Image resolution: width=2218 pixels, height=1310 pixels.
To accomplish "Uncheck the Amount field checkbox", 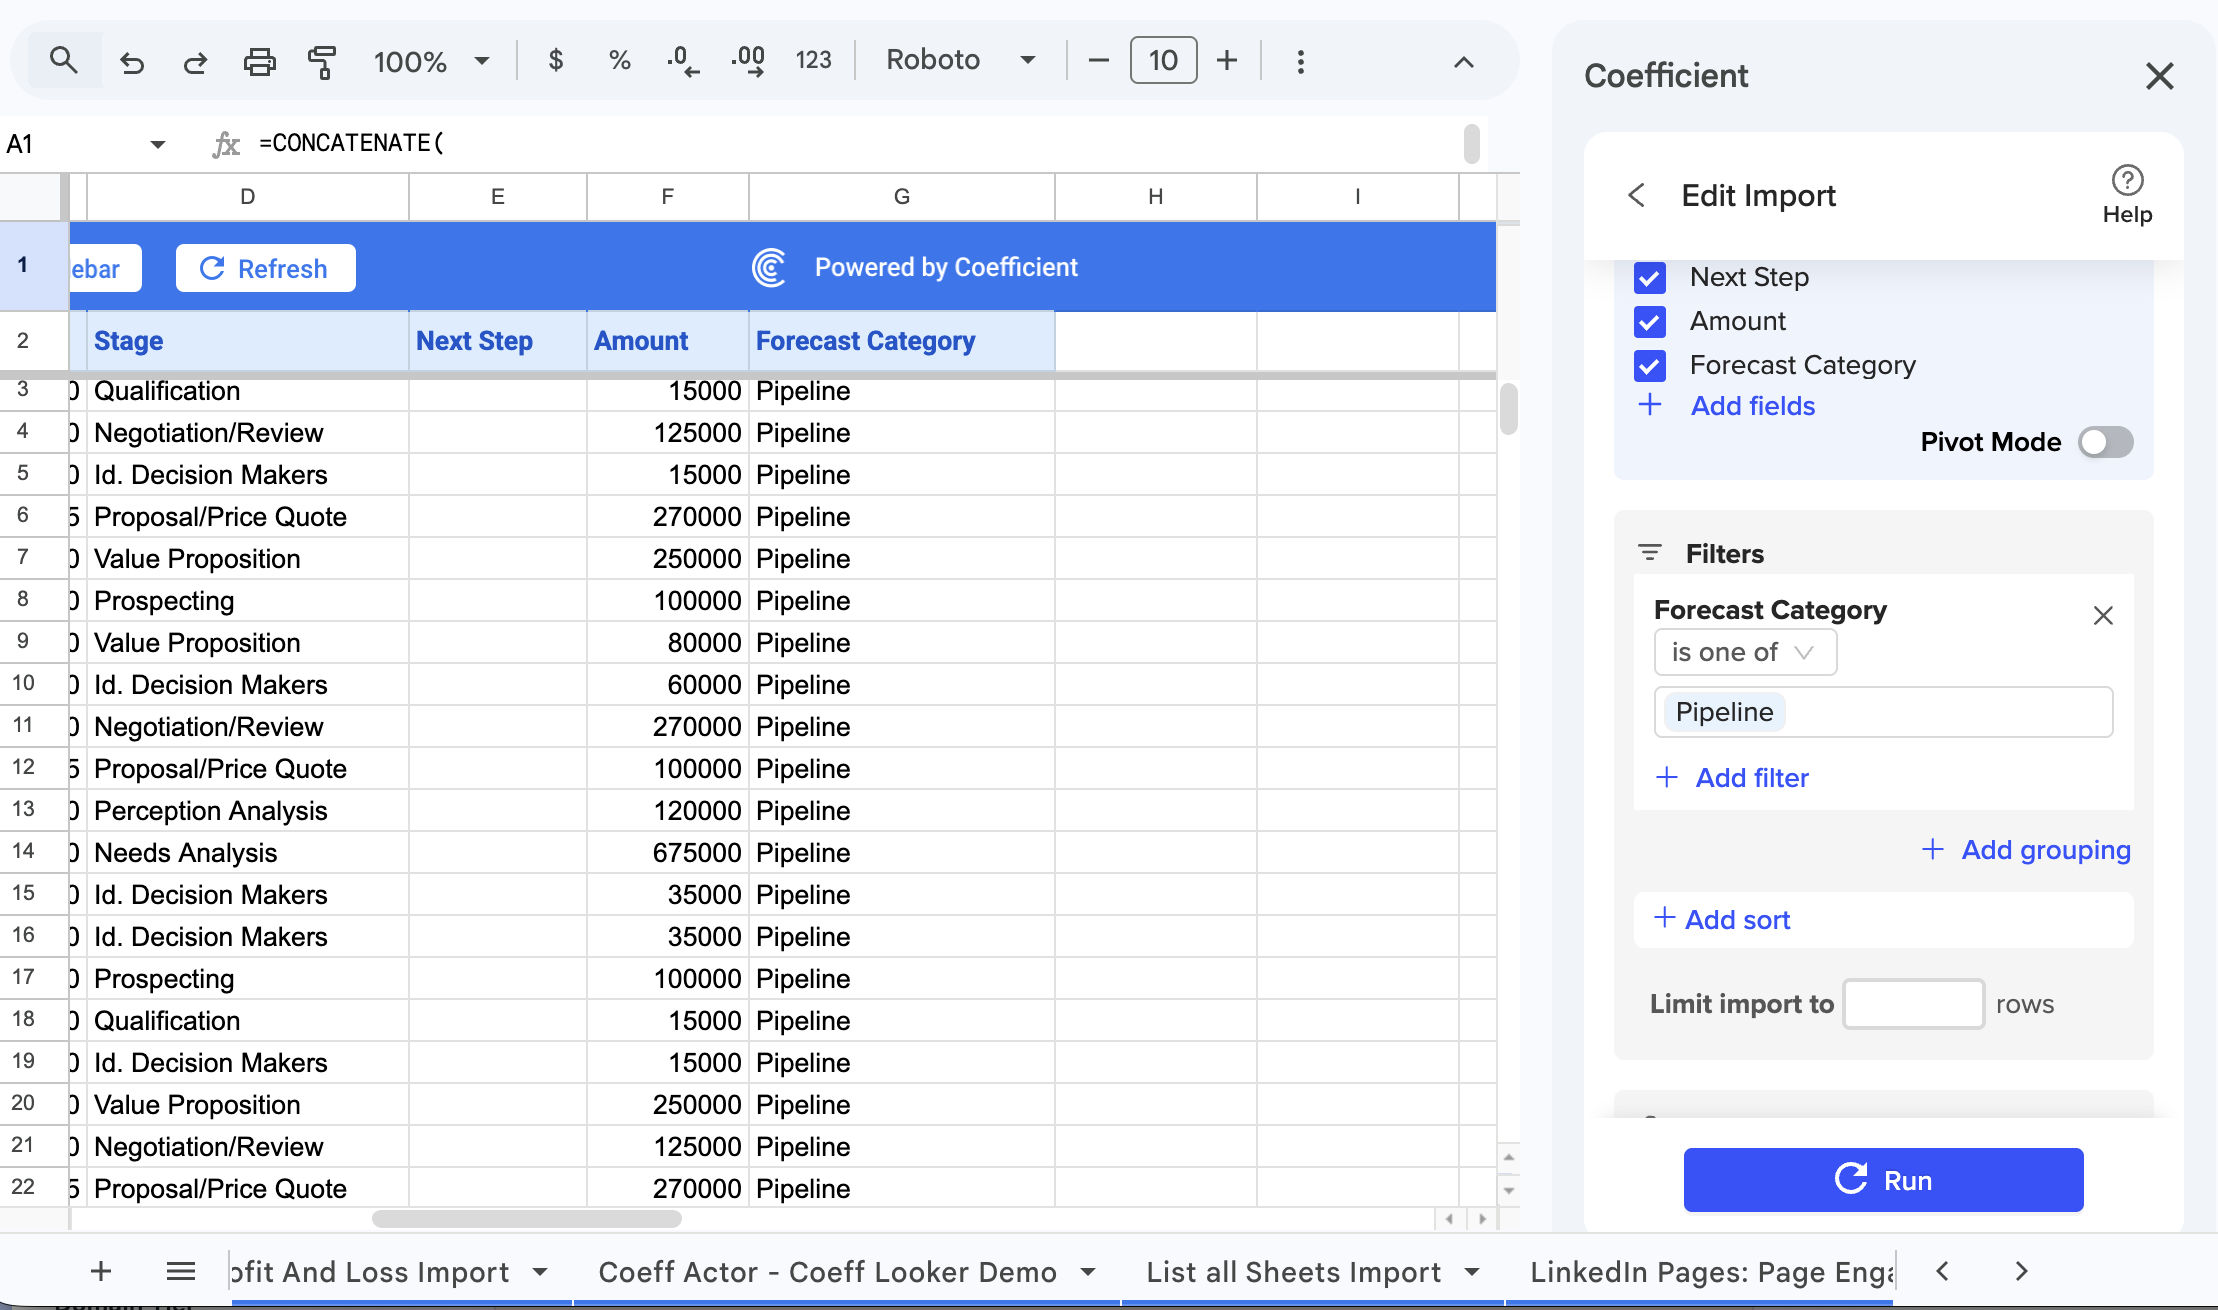I will [1650, 322].
